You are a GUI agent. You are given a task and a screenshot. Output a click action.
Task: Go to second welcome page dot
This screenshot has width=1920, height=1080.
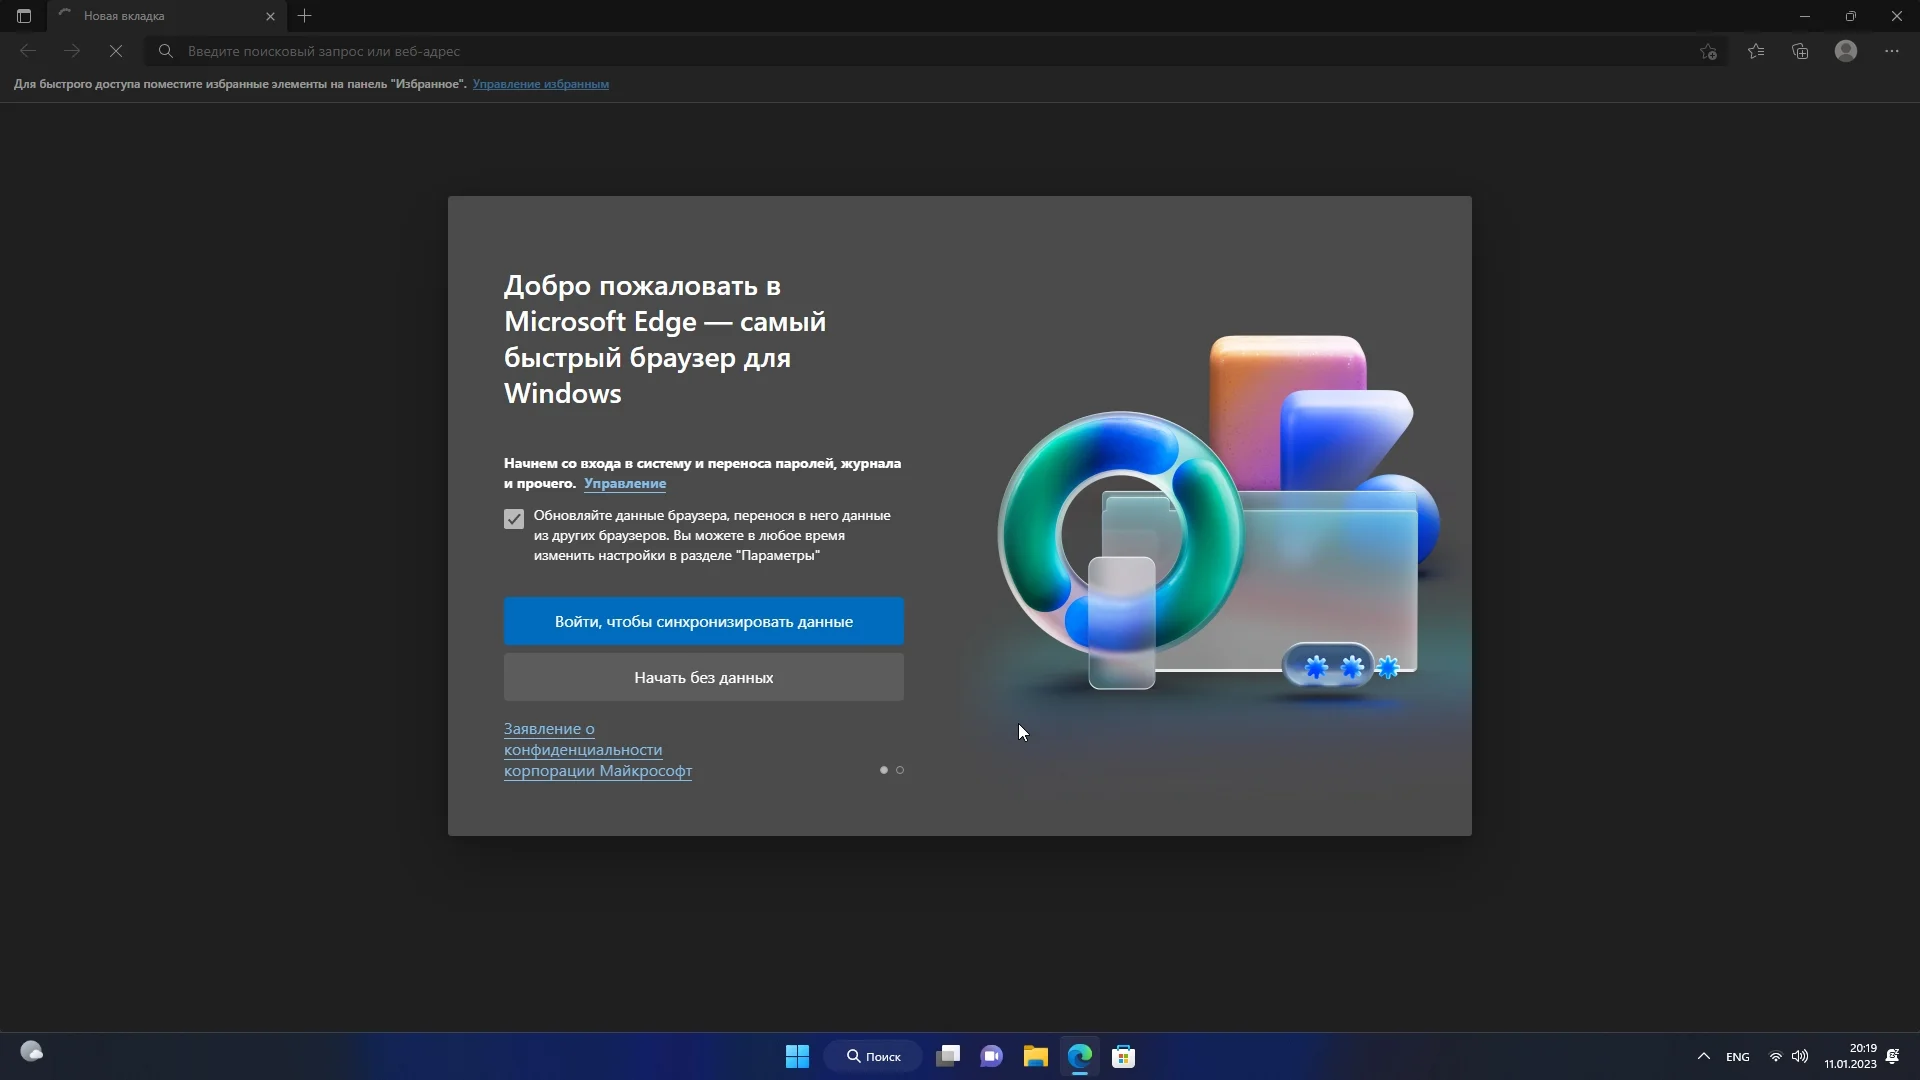click(x=900, y=770)
